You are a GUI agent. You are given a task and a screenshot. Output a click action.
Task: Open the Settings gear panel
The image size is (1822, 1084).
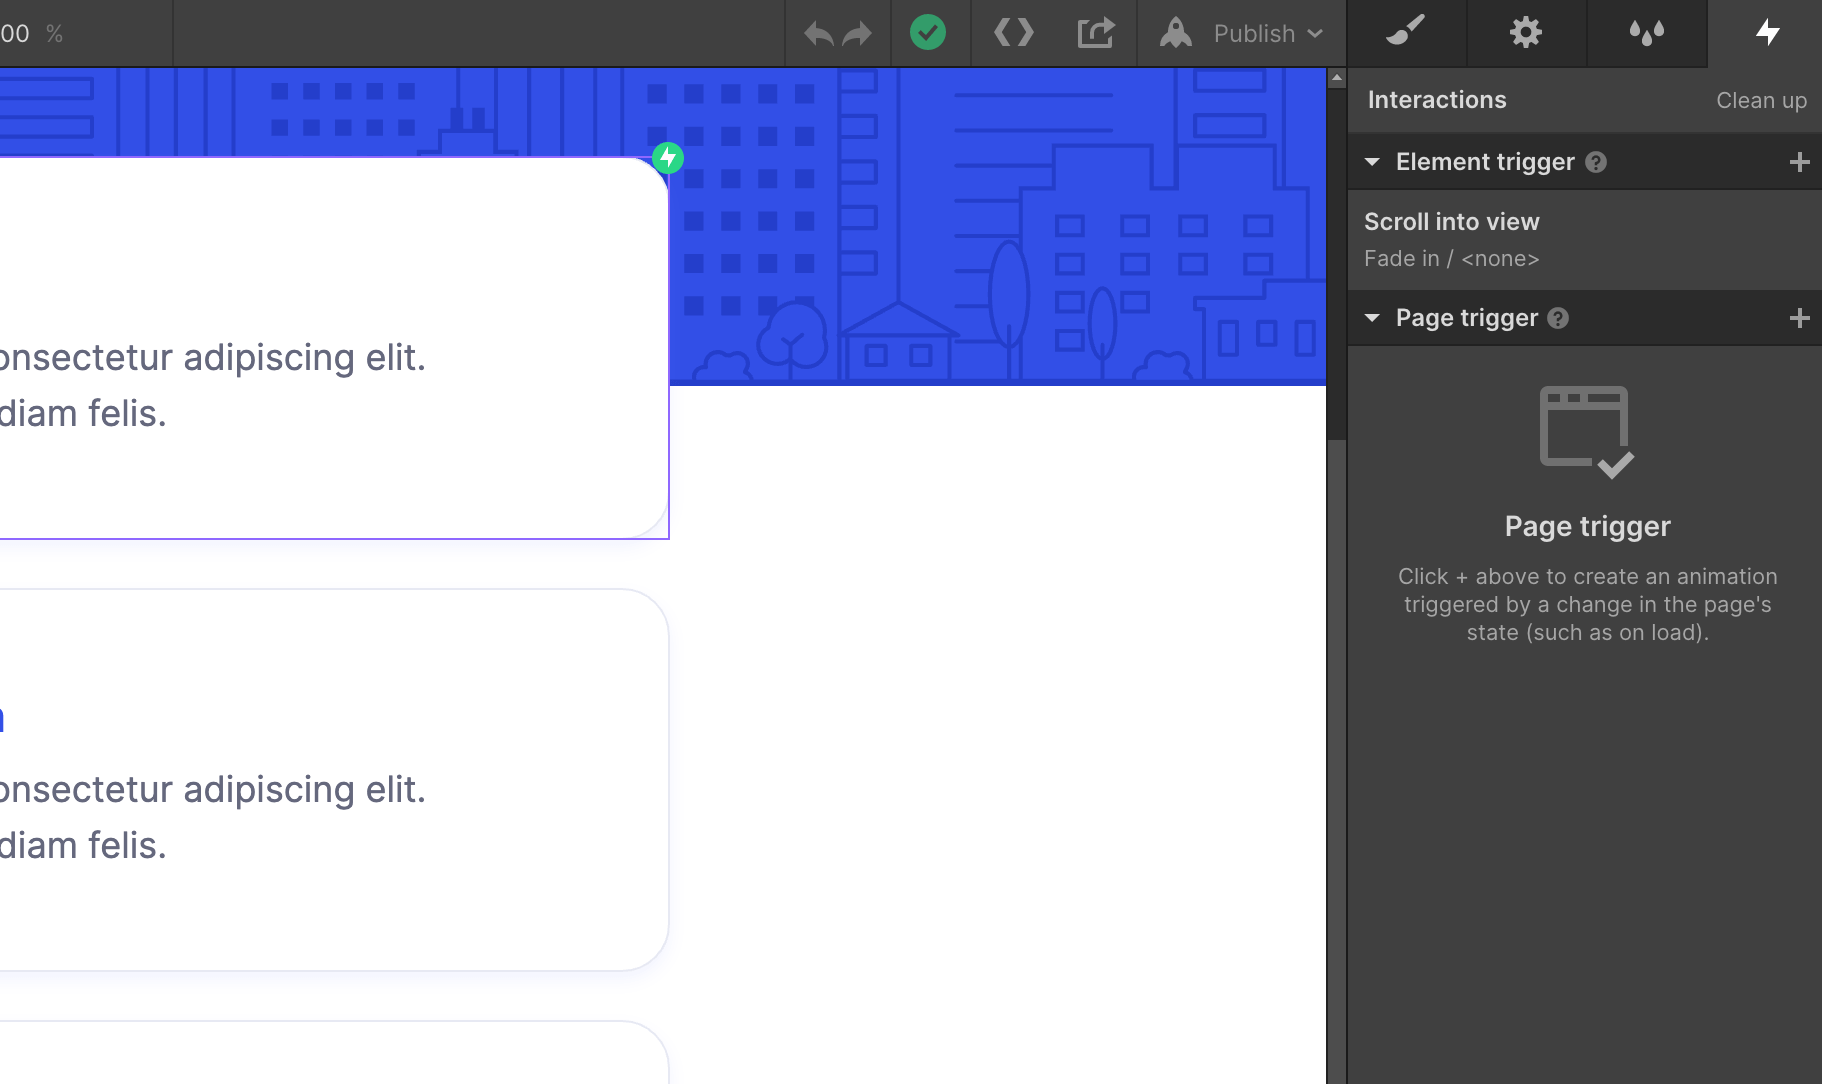[x=1525, y=33]
